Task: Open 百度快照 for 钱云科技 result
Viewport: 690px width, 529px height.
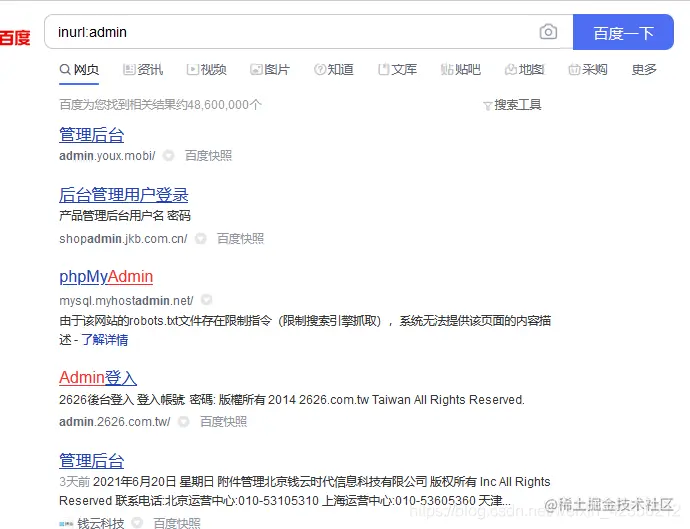Action: tap(177, 523)
